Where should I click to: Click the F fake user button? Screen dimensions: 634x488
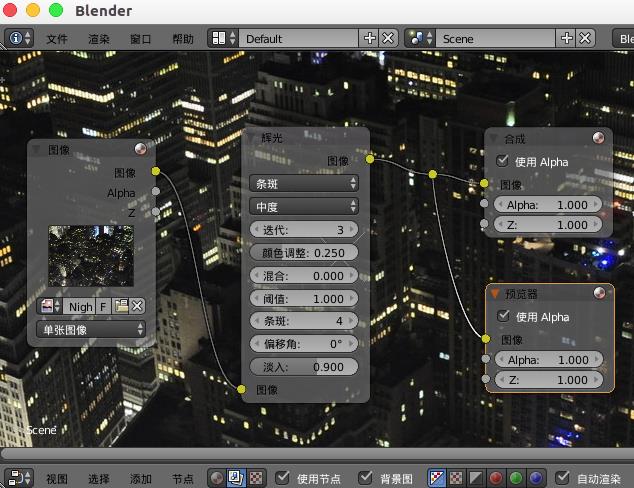[103, 306]
